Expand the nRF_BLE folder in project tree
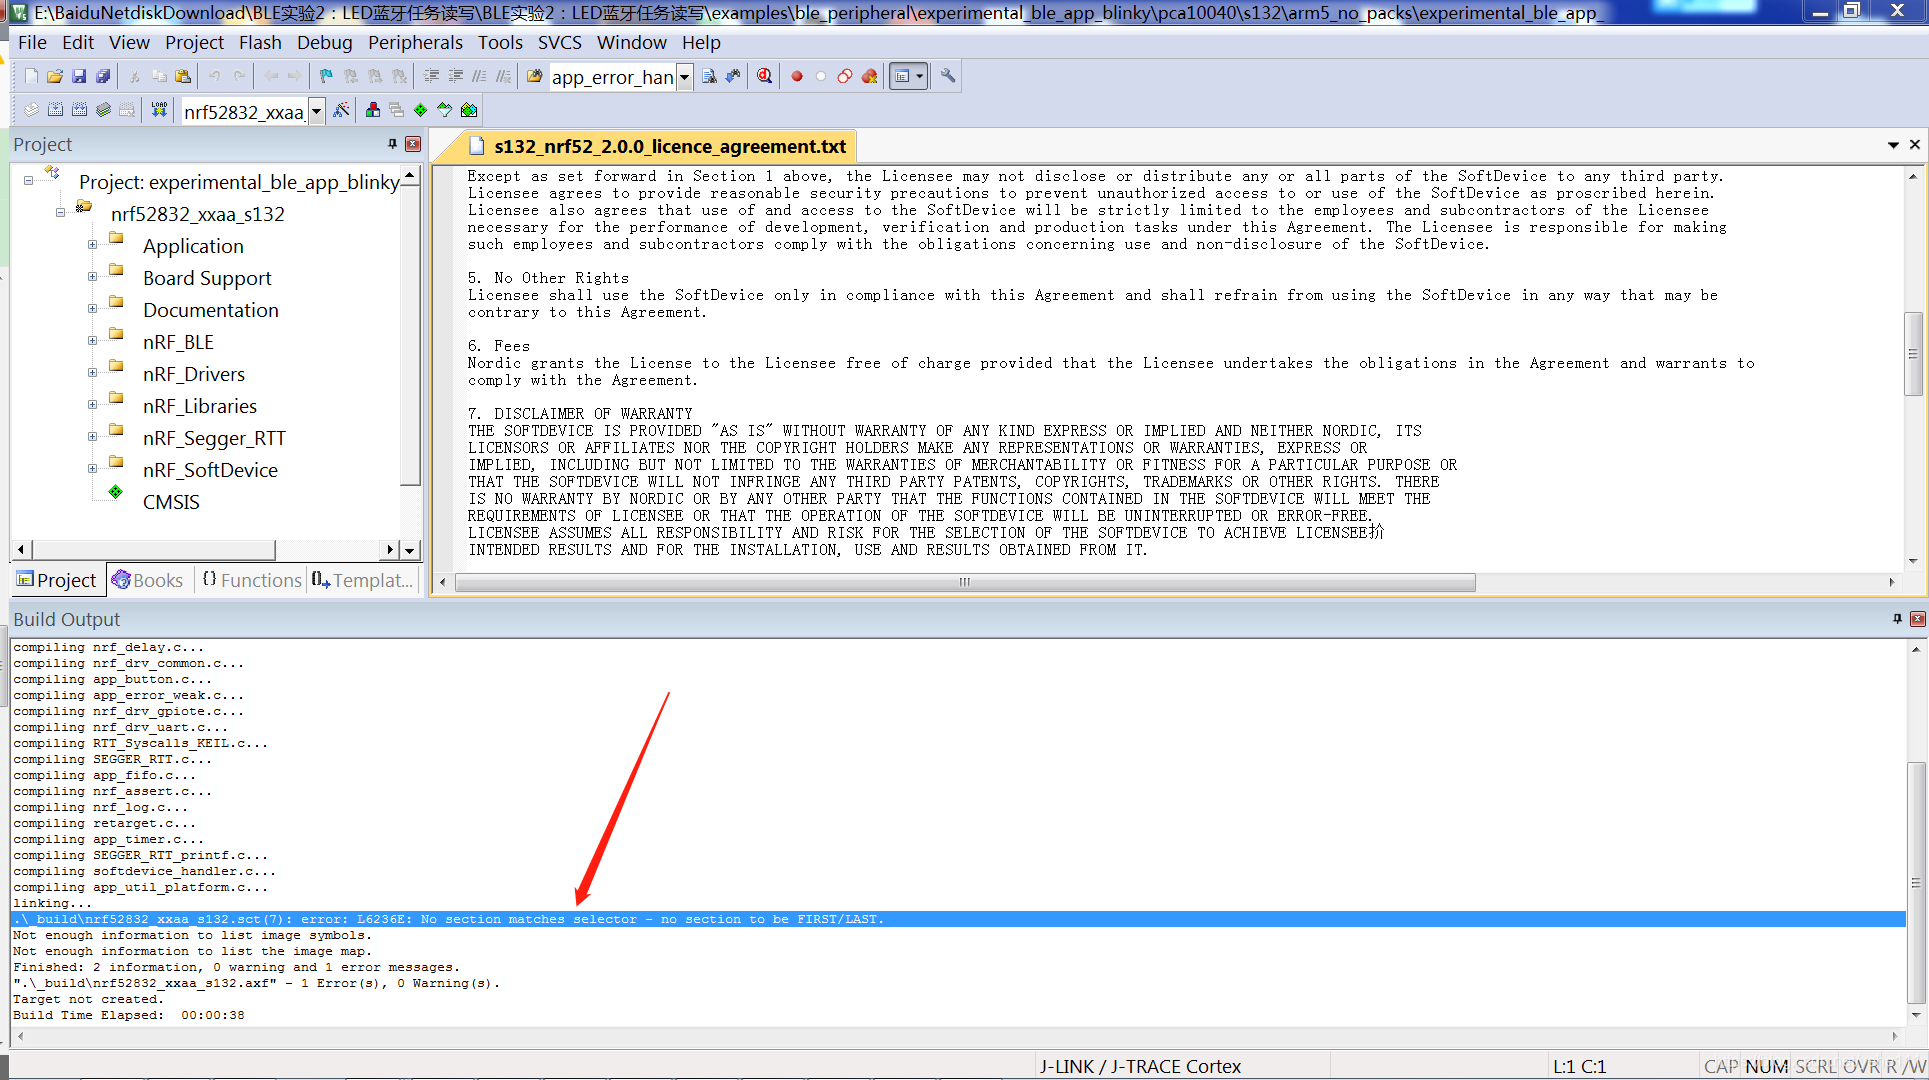The height and width of the screenshot is (1080, 1929). click(89, 341)
